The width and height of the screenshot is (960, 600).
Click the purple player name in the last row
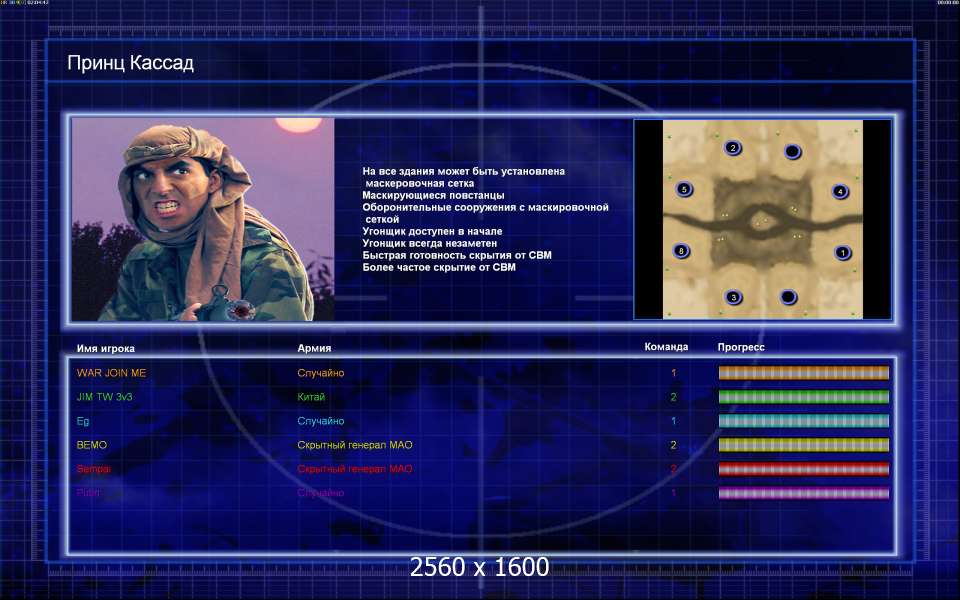coord(88,493)
